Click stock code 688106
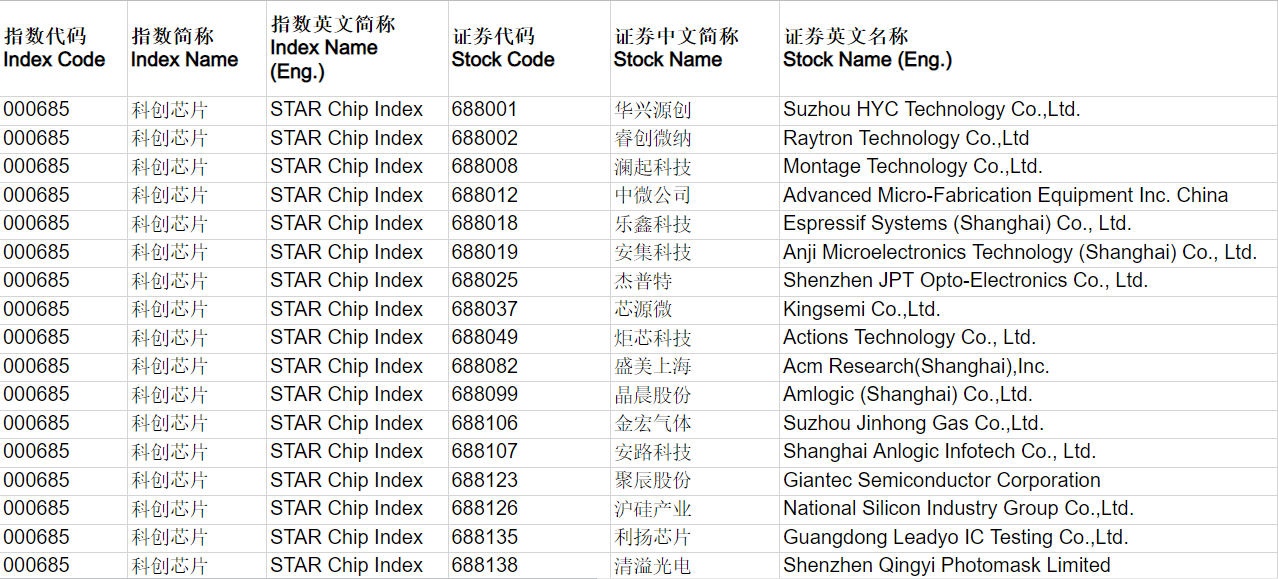This screenshot has height=579, width=1278. [485, 423]
